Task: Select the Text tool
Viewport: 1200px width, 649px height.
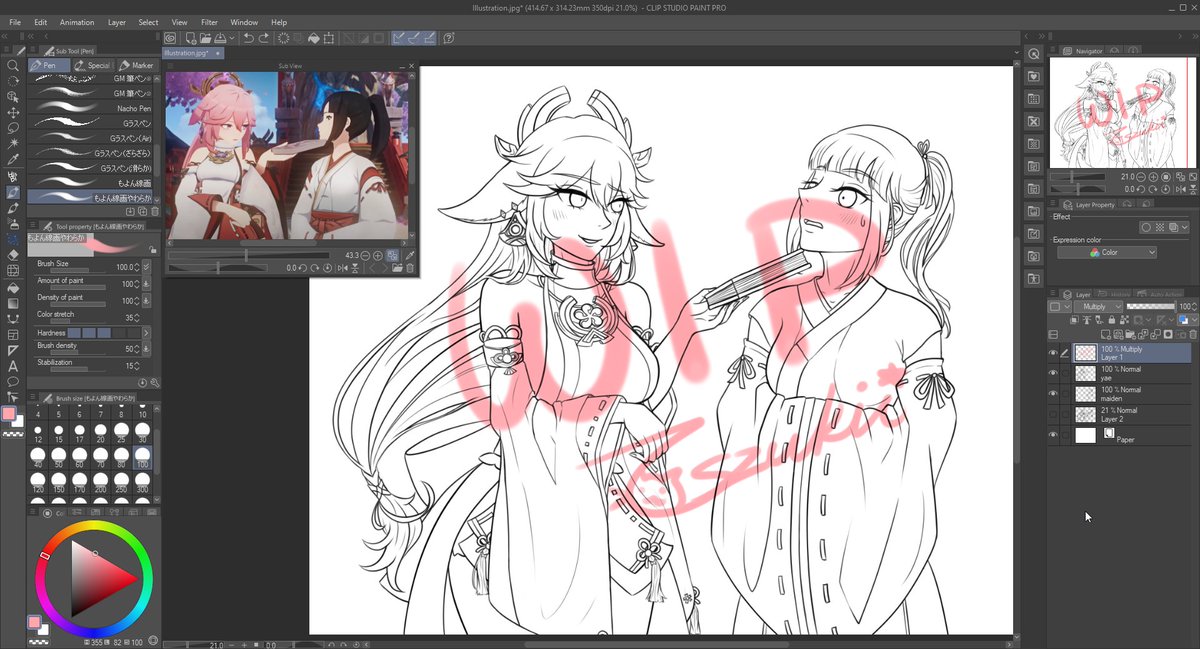Action: point(13,366)
